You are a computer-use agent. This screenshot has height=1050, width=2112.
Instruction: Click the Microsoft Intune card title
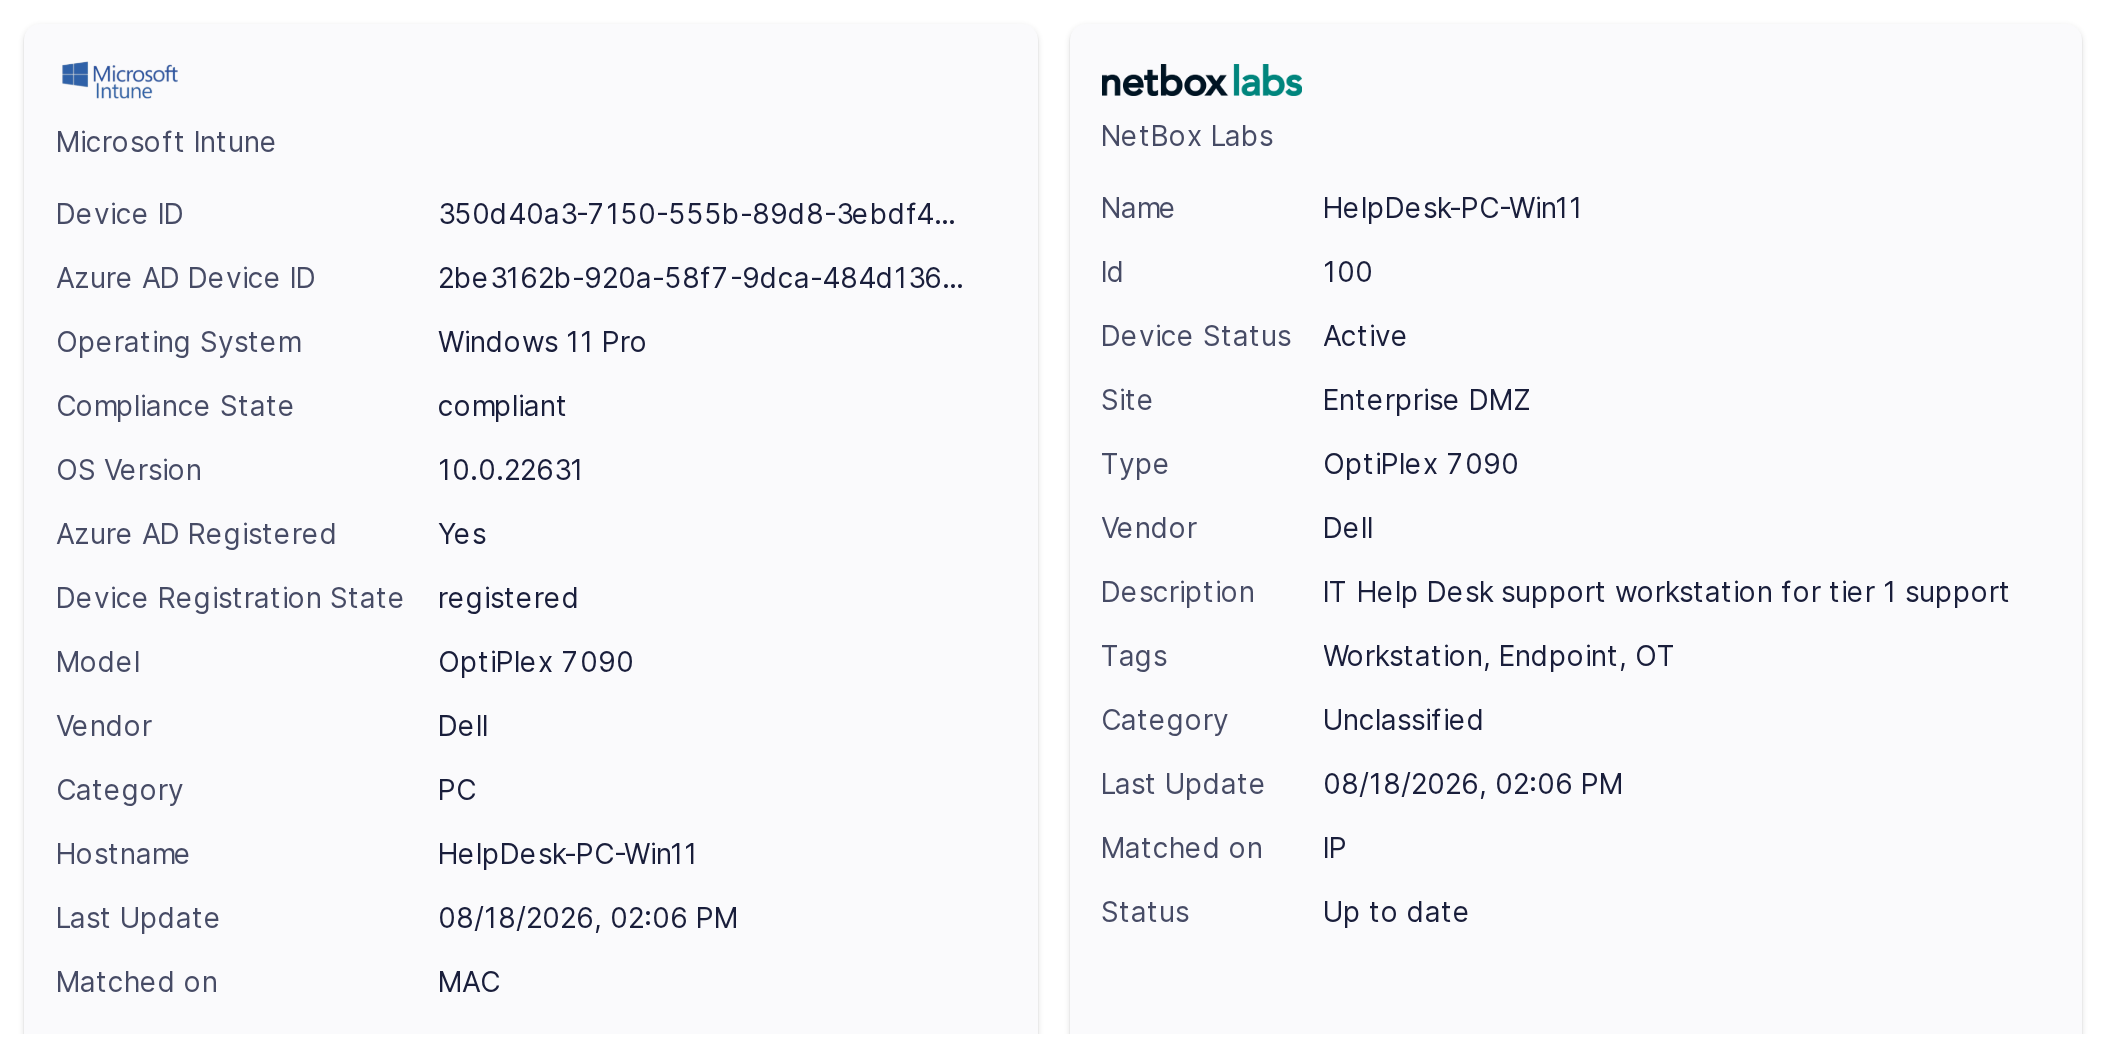[166, 142]
